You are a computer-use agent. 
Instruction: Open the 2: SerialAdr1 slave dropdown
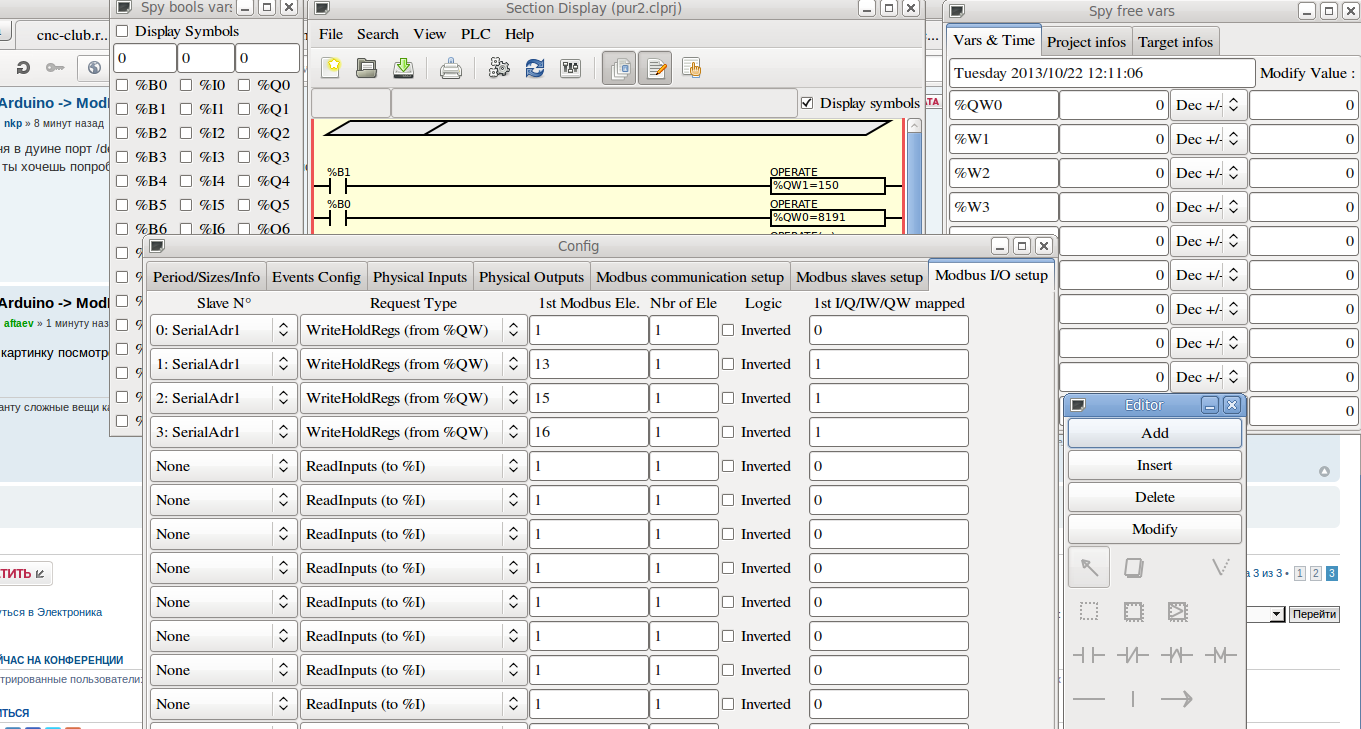224,398
